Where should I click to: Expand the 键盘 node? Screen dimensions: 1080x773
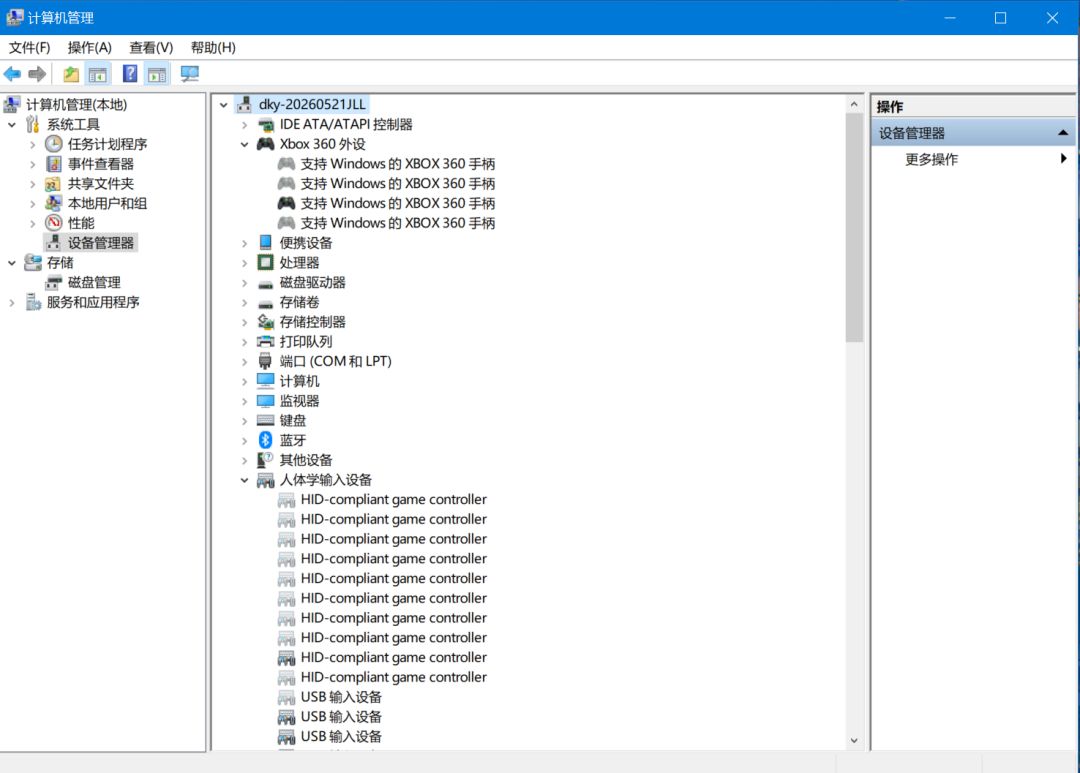[245, 420]
